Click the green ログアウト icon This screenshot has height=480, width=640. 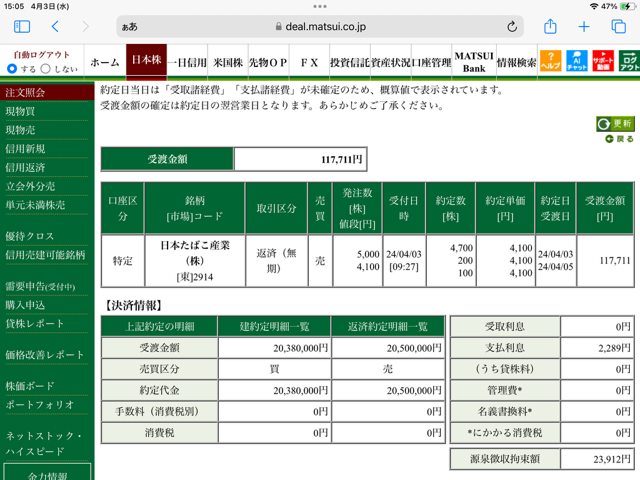coord(629,61)
